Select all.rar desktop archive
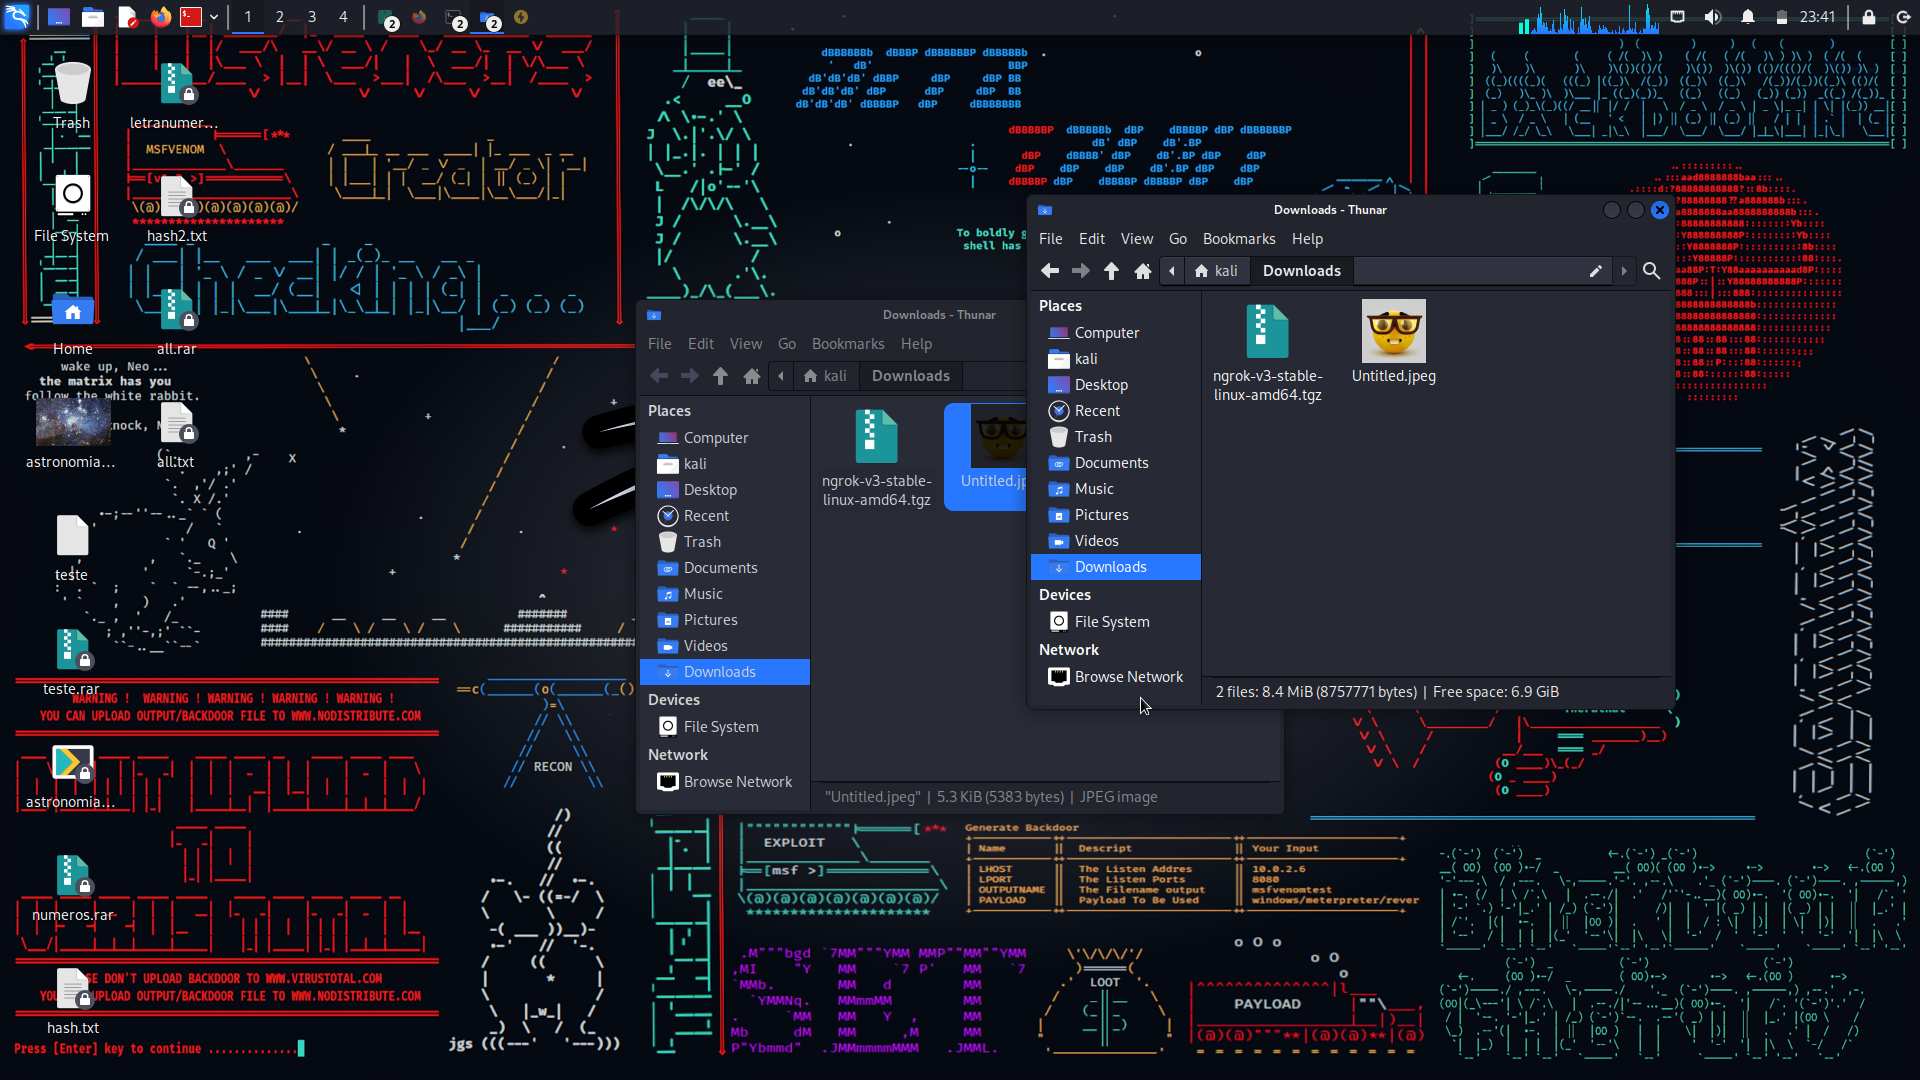The width and height of the screenshot is (1920, 1080). pos(177,322)
